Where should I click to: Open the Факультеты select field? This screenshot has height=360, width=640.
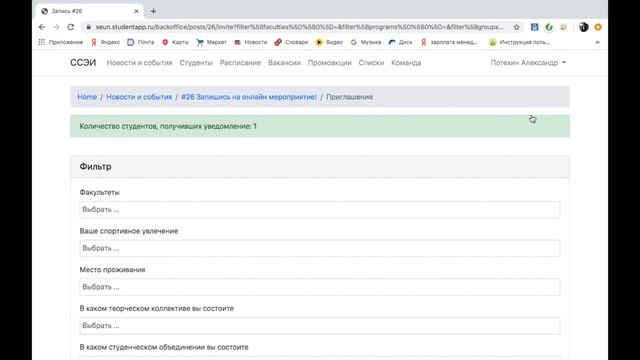click(x=320, y=209)
